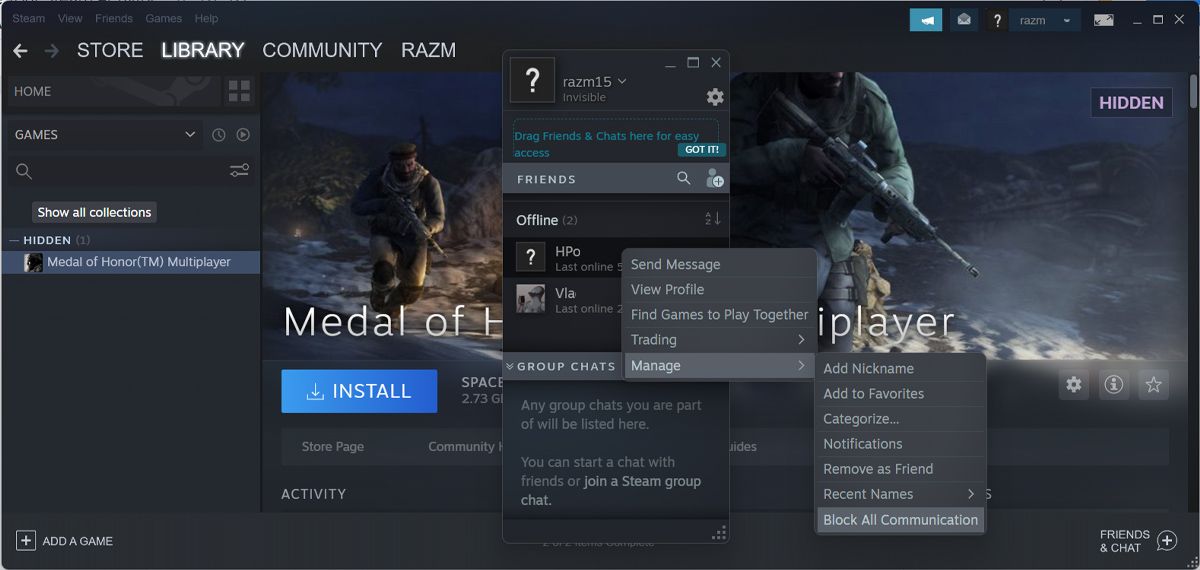Open the RAZM profile tab
The image size is (1200, 570).
428,50
